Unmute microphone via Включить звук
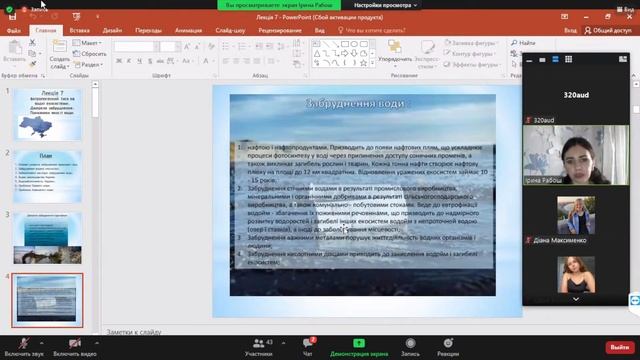Viewport: 640px width, 360px height. click(24, 347)
